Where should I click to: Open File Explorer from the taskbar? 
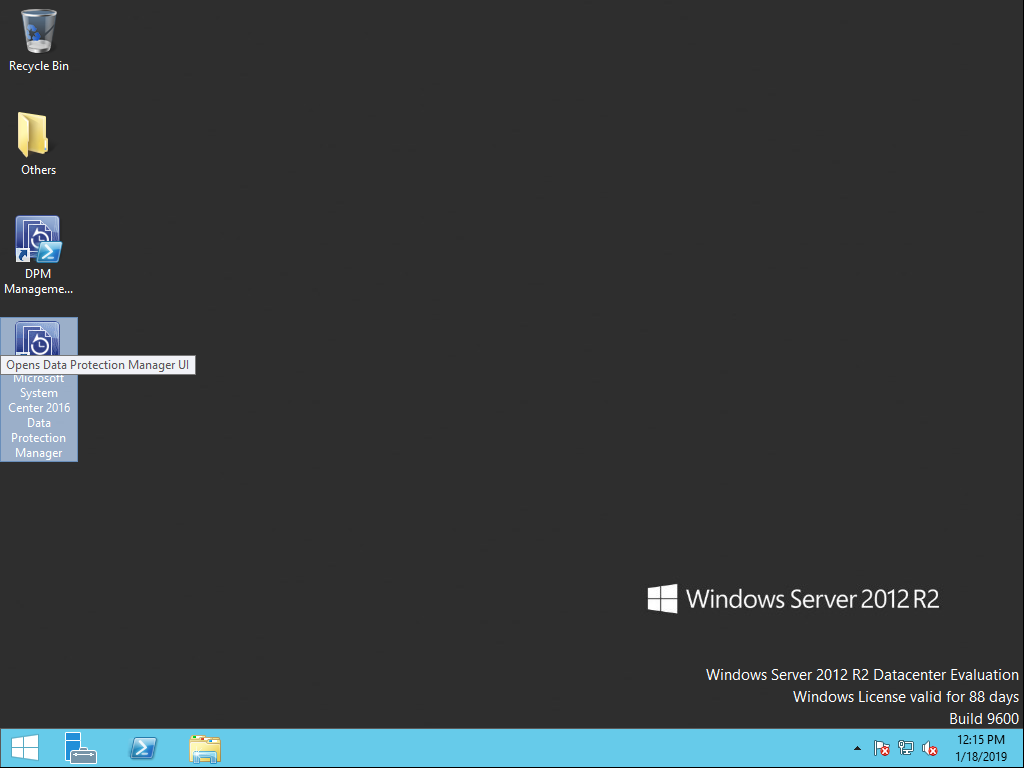click(204, 747)
